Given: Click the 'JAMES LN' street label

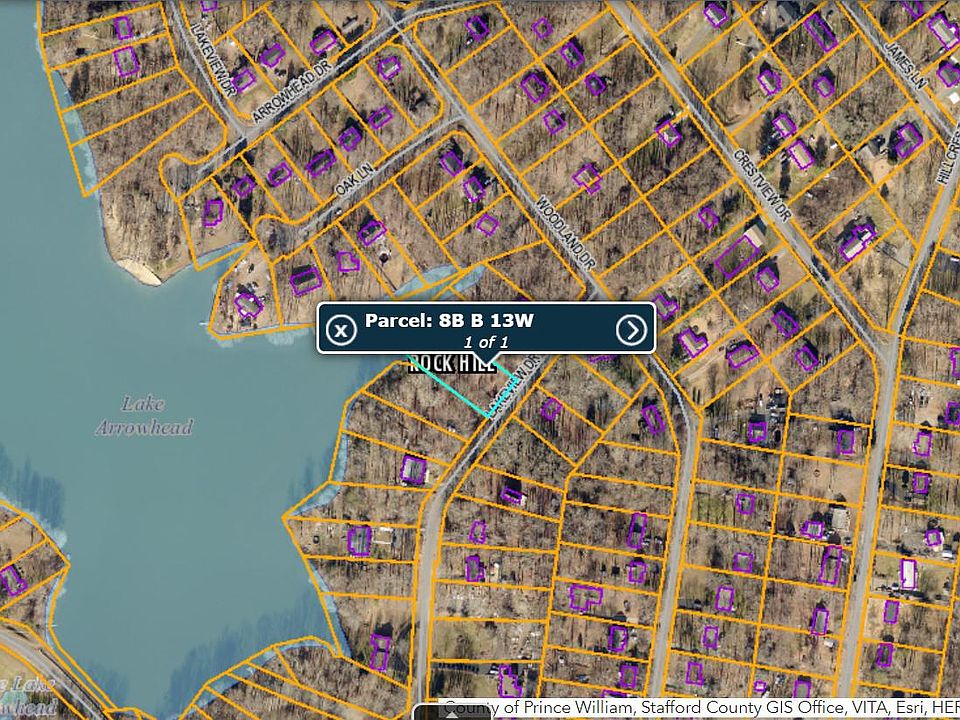Looking at the screenshot, I should (x=906, y=65).
